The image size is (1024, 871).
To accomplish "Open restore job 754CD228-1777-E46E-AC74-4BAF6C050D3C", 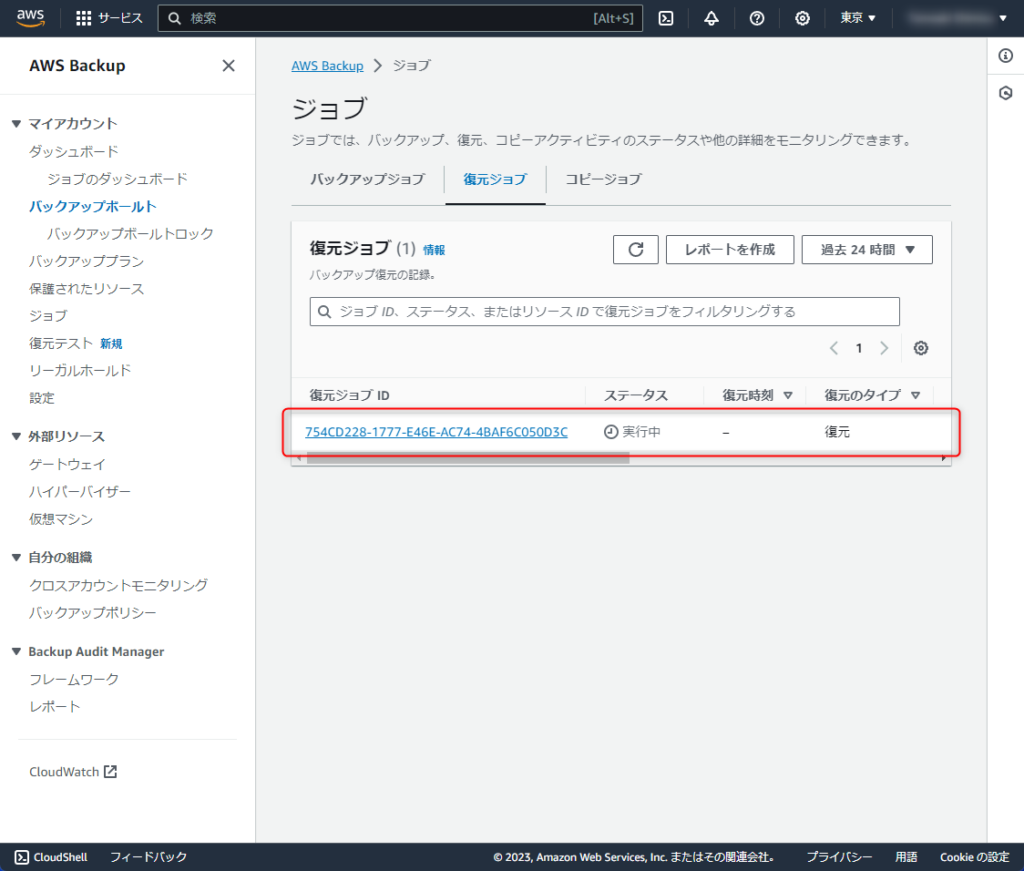I will 436,432.
